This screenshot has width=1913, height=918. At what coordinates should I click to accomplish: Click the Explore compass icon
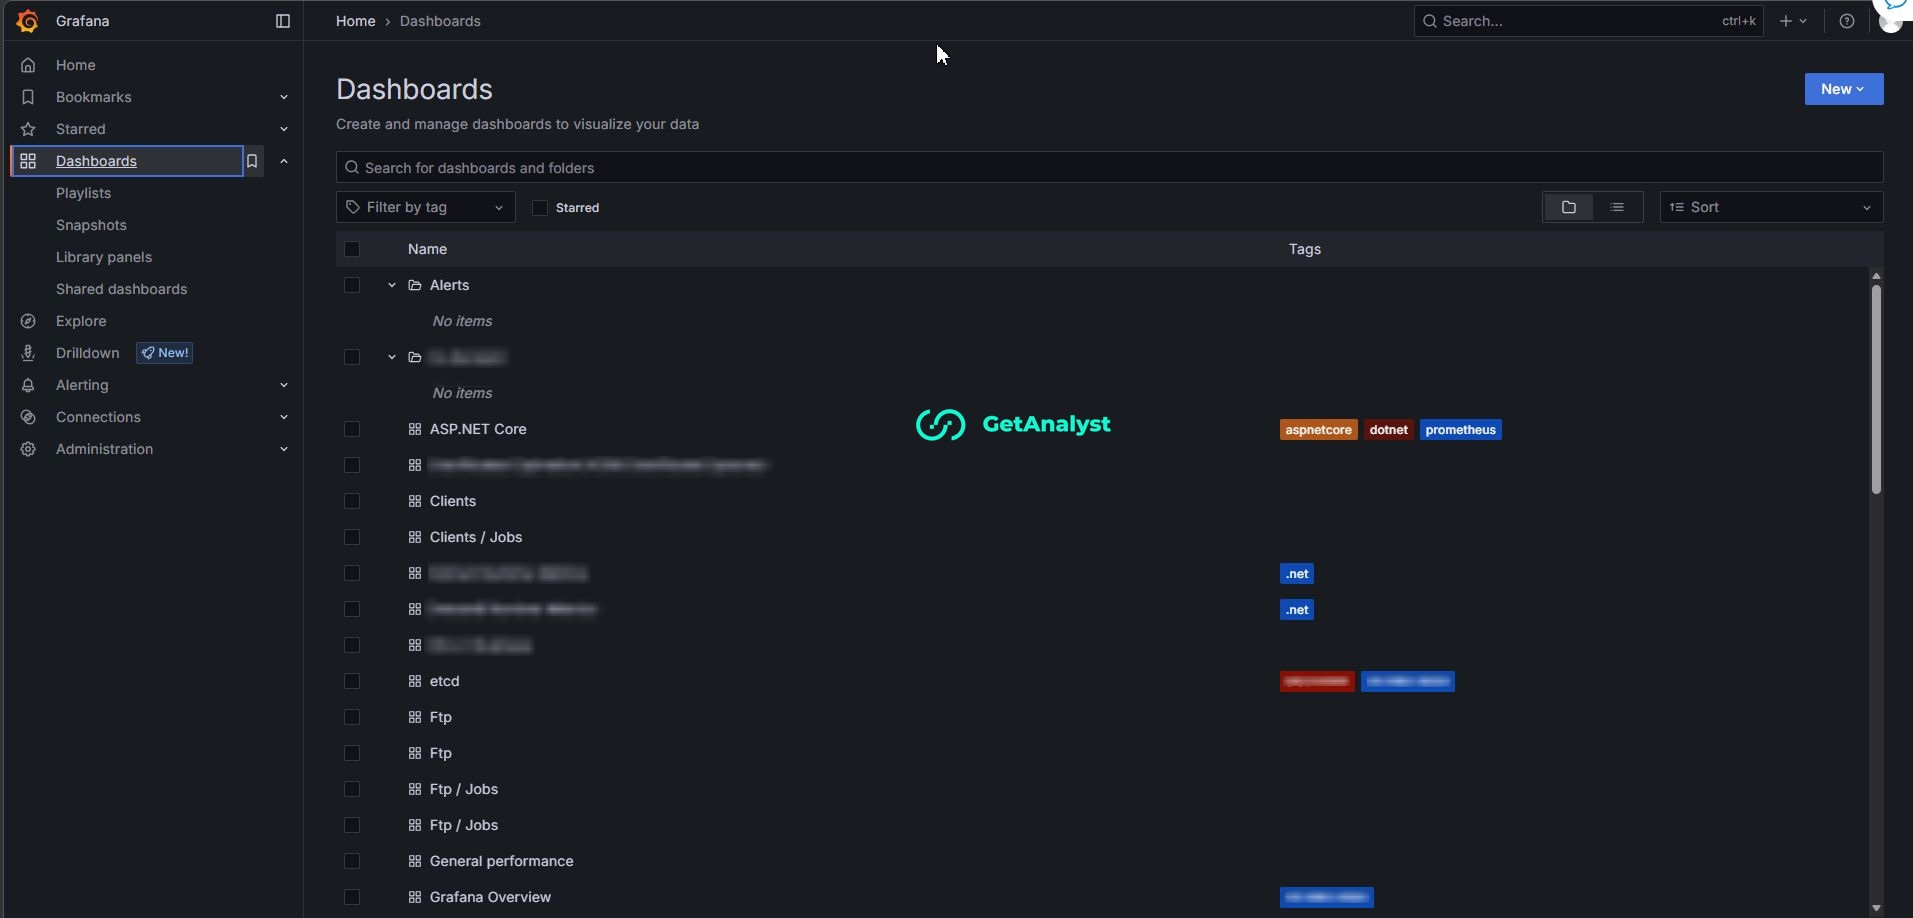click(x=28, y=321)
